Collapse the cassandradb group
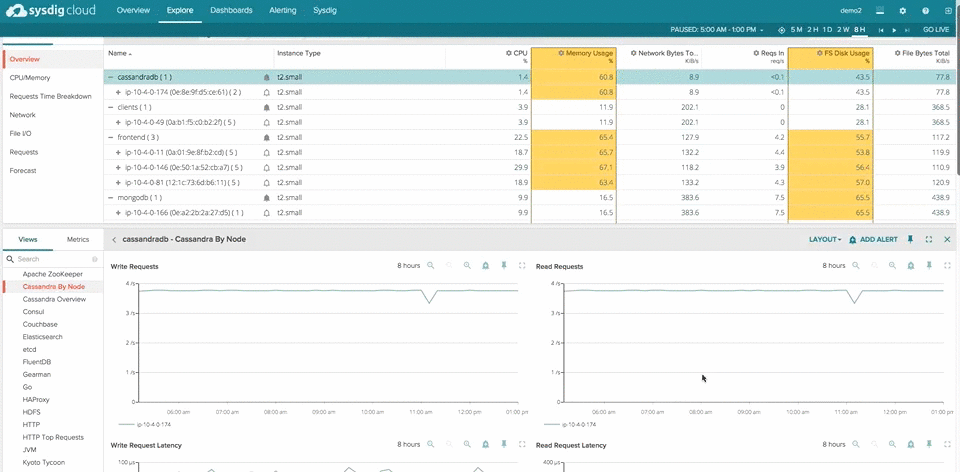 coord(111,78)
